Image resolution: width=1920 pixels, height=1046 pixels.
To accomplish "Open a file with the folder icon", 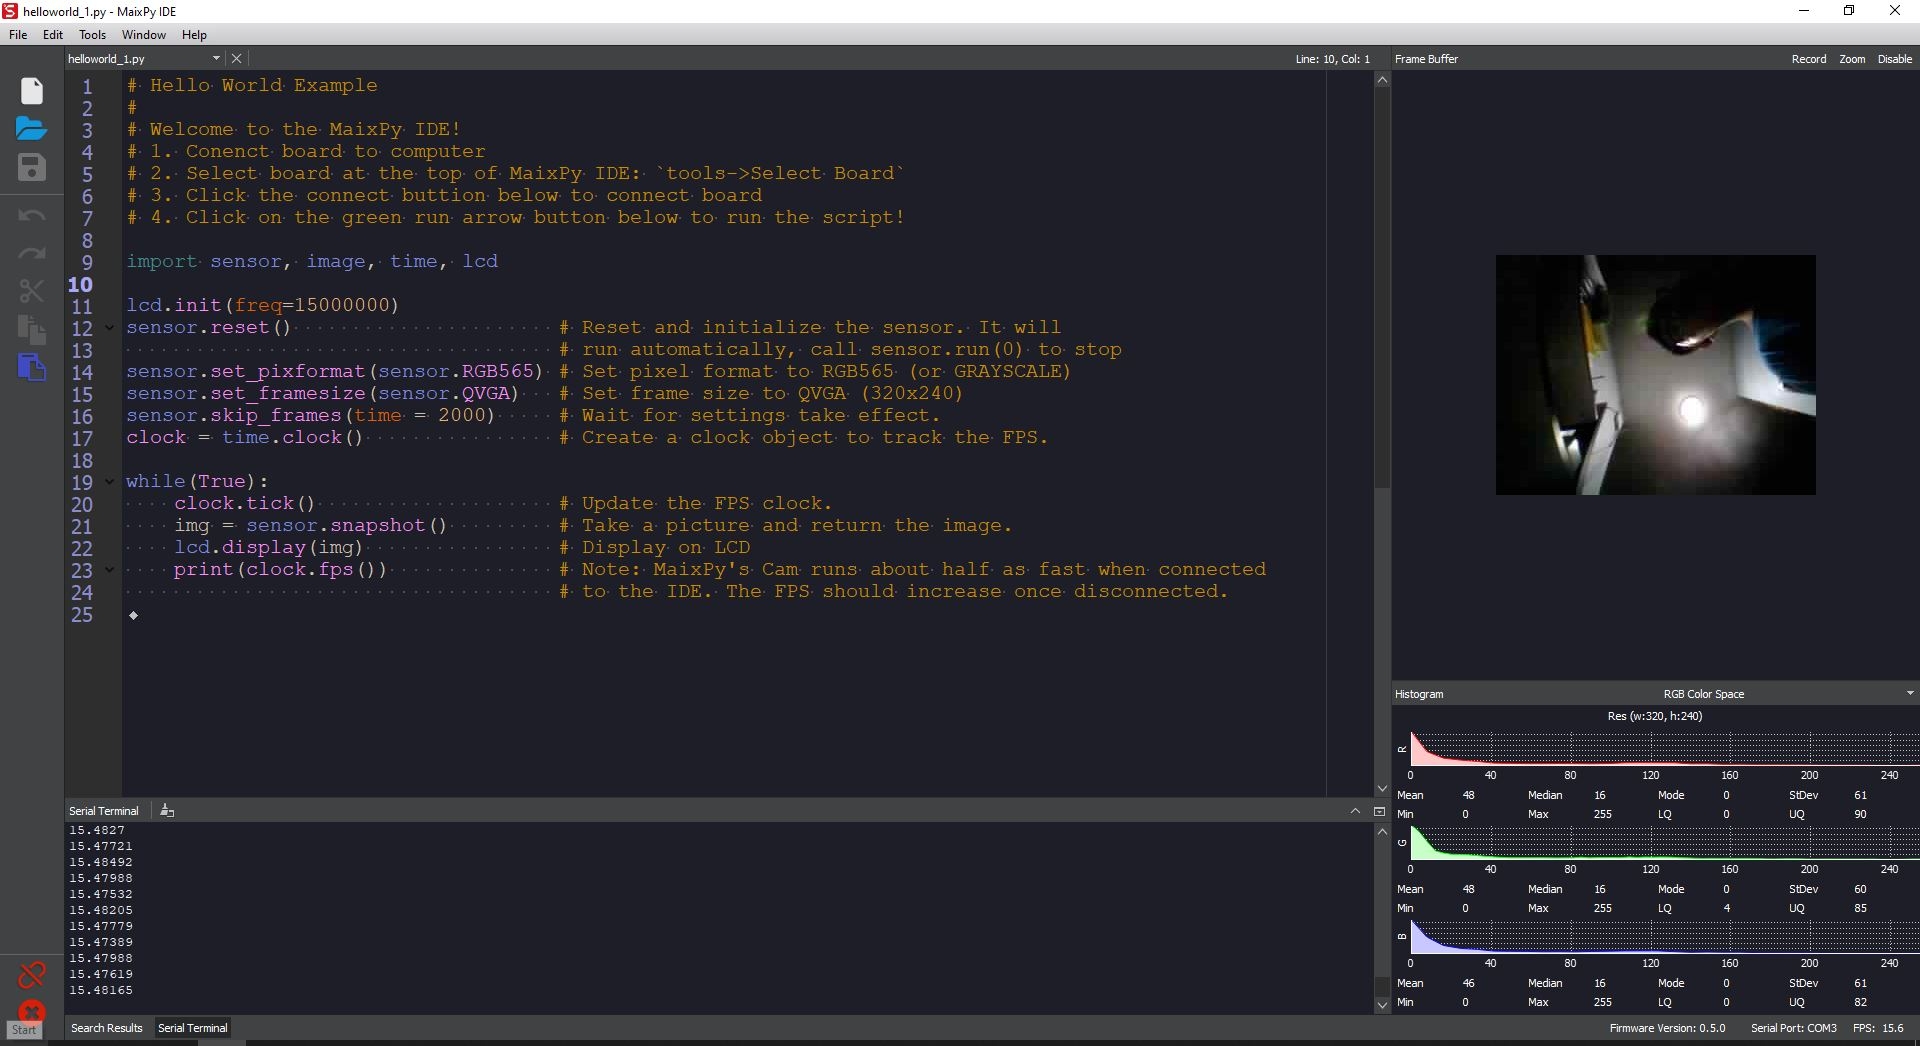I will (x=31, y=128).
